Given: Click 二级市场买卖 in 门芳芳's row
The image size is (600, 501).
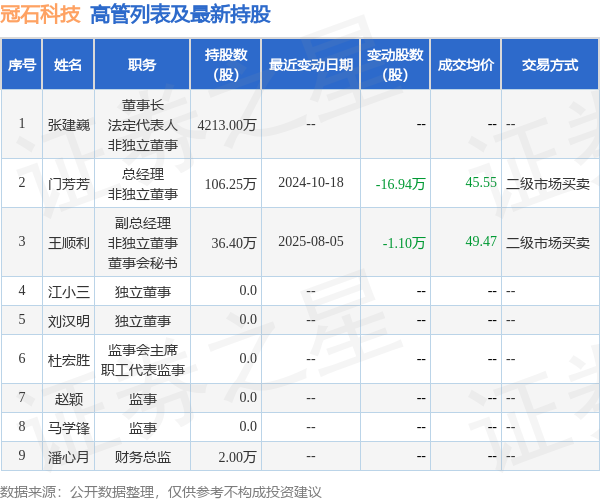Looking at the screenshot, I should click(x=548, y=184).
